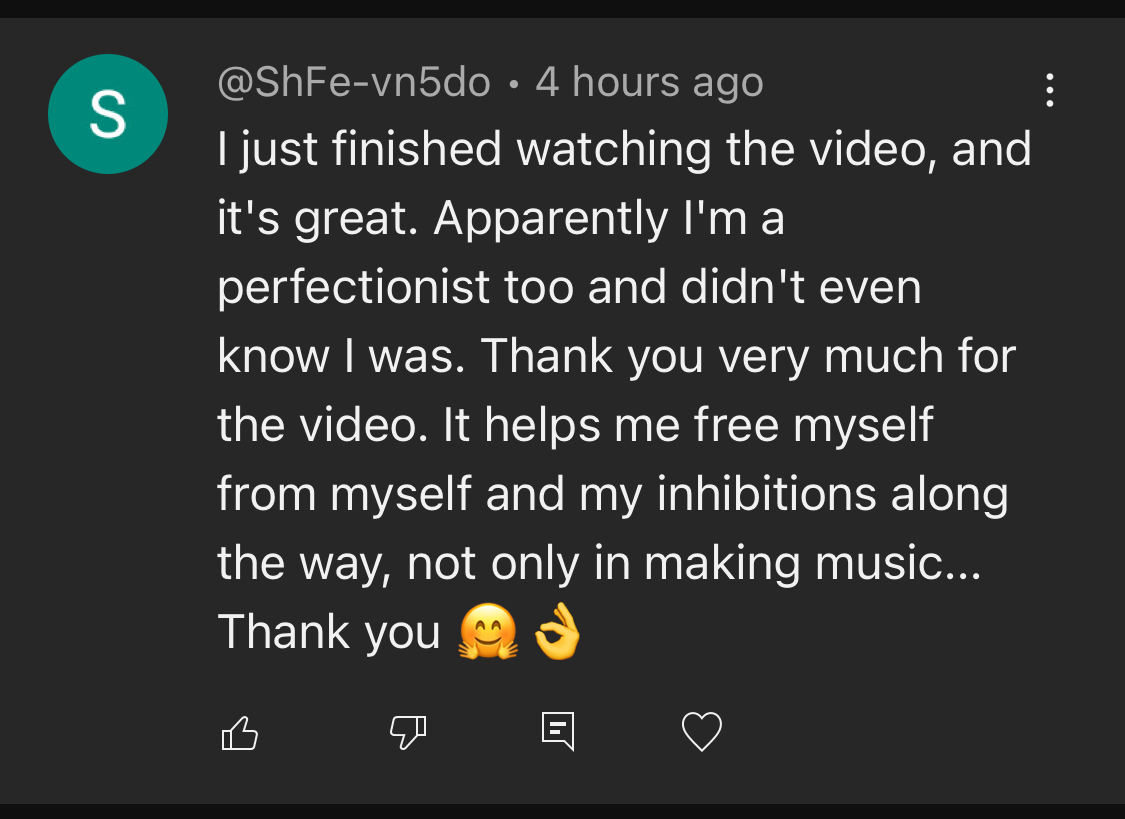Open the @ShFe-vn5do channel link

pos(354,82)
